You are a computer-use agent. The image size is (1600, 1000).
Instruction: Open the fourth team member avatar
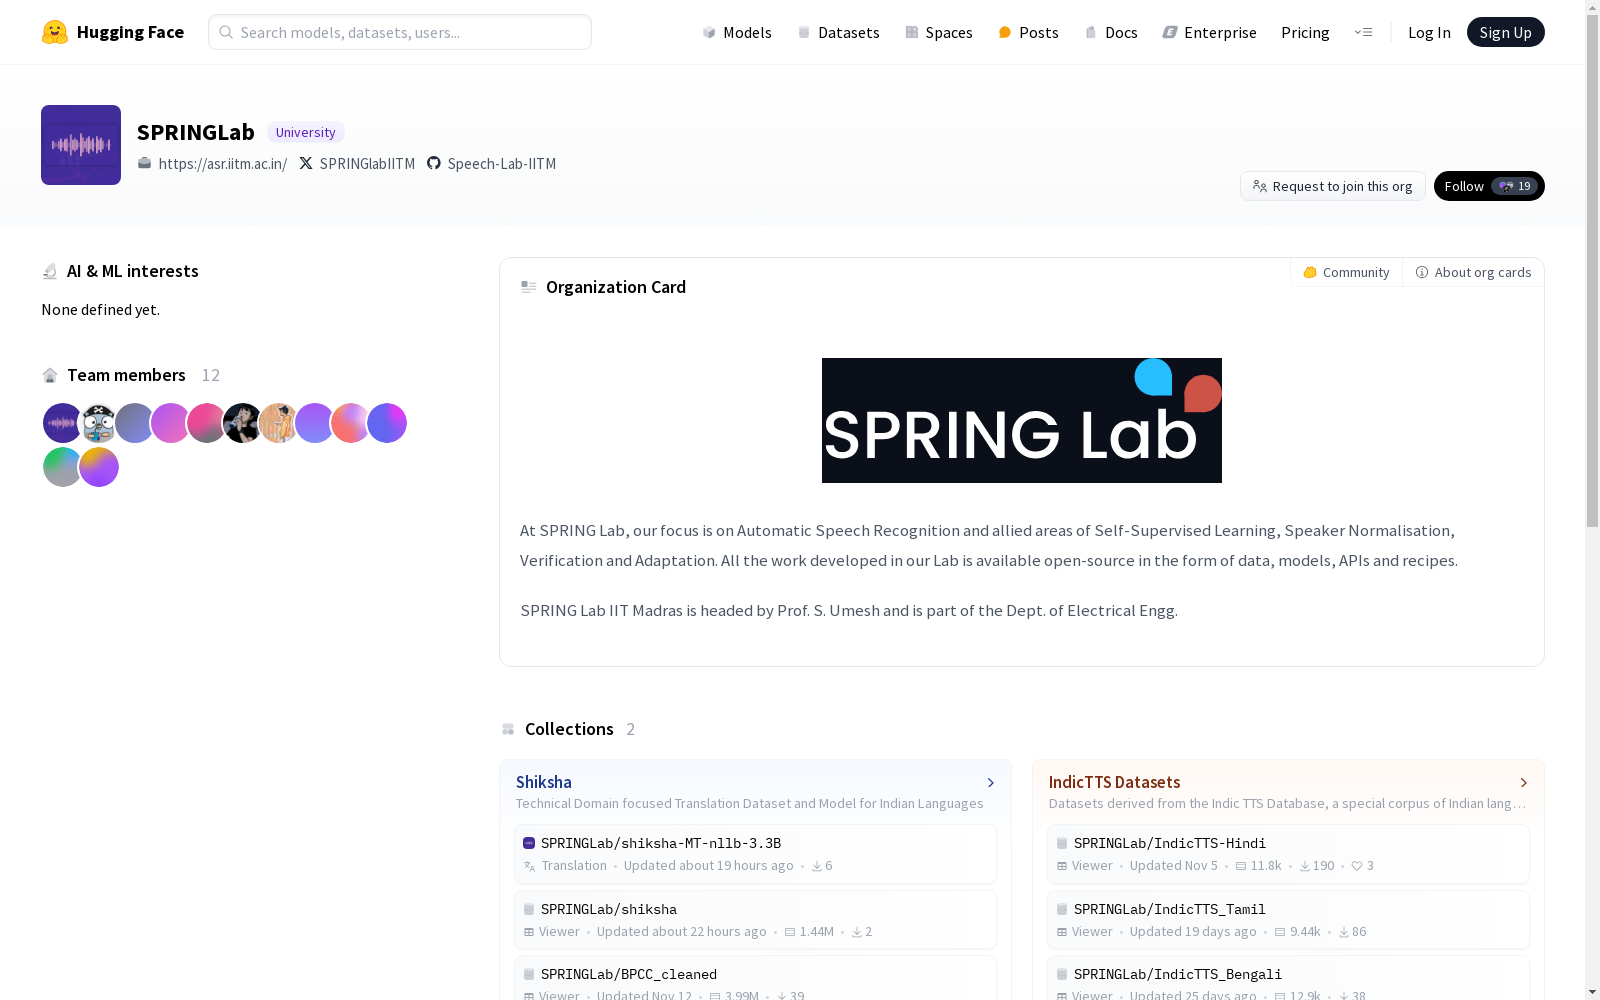coord(170,423)
